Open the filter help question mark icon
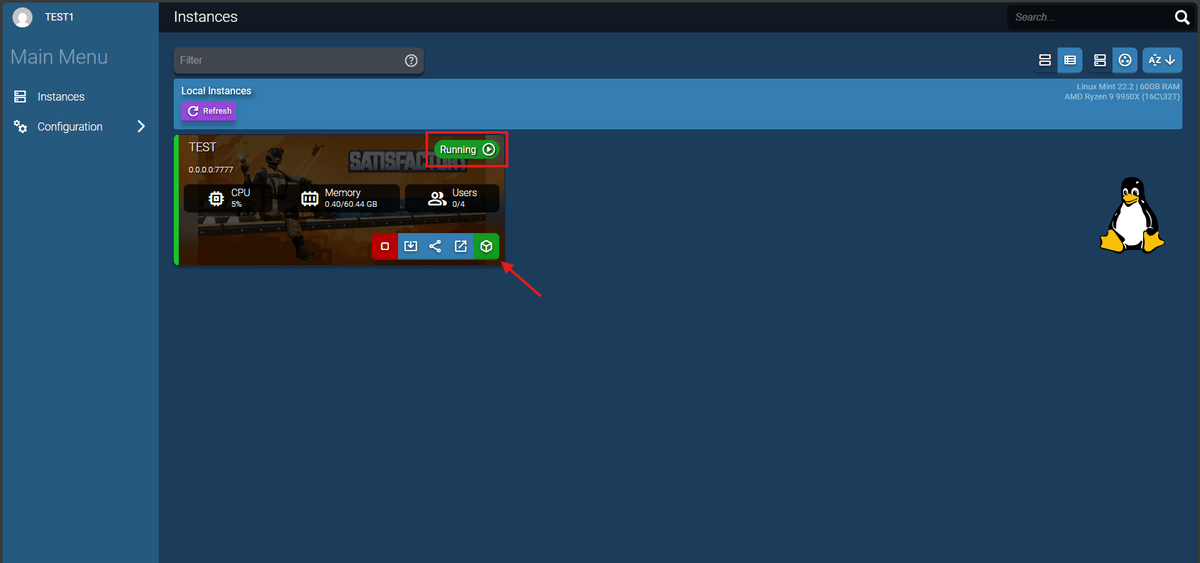This screenshot has width=1200, height=563. [x=411, y=61]
